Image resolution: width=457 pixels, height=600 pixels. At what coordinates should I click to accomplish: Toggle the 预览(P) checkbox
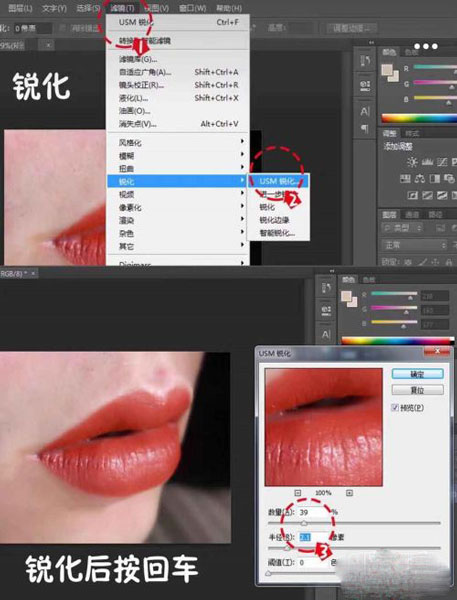[395, 408]
